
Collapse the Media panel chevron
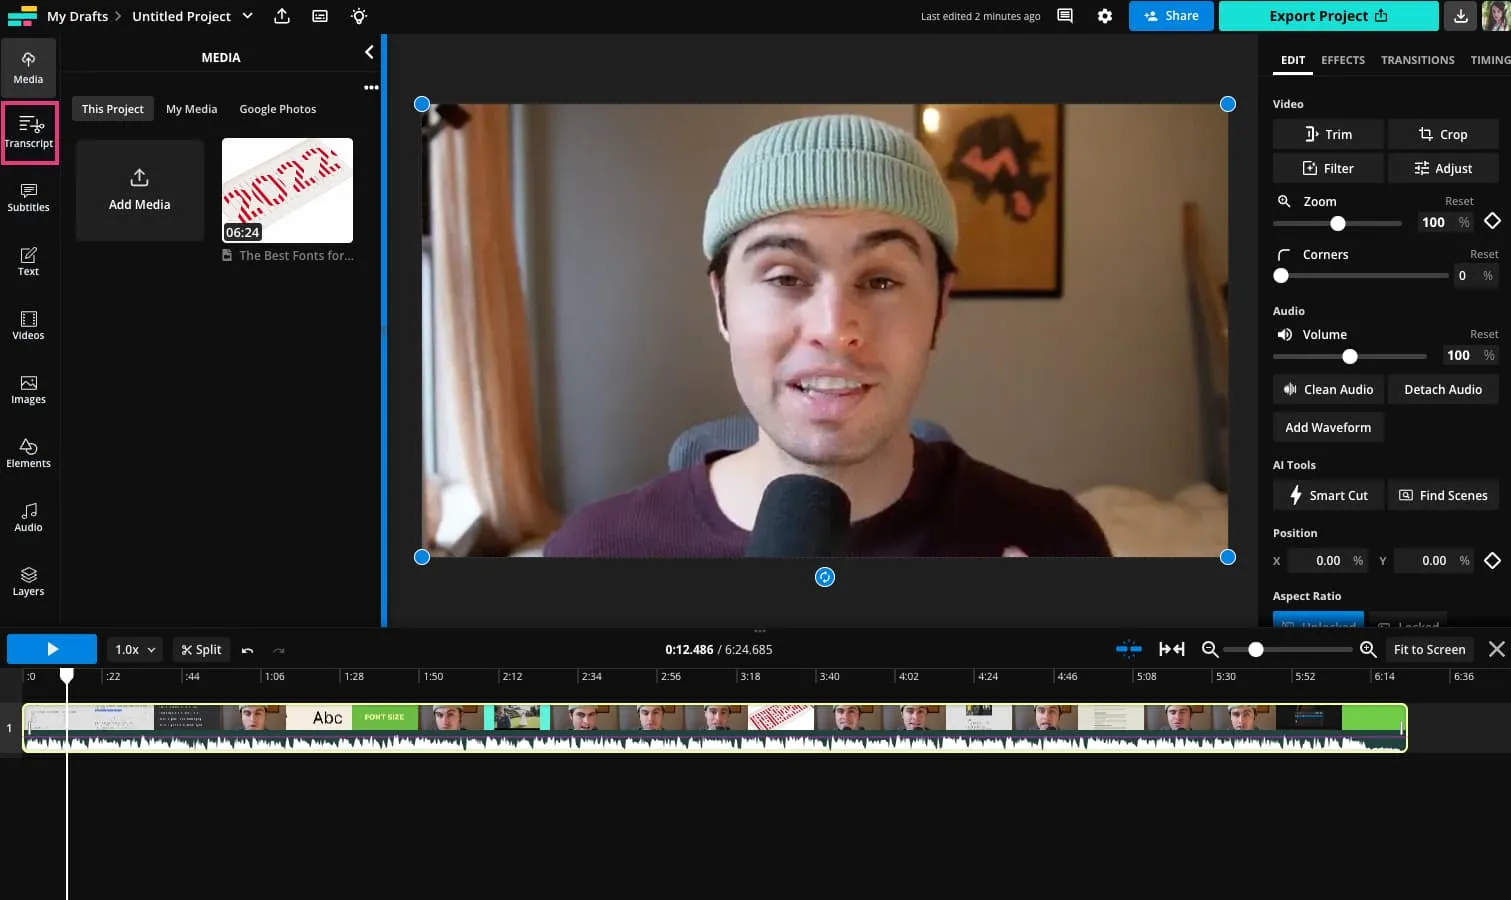(x=369, y=52)
